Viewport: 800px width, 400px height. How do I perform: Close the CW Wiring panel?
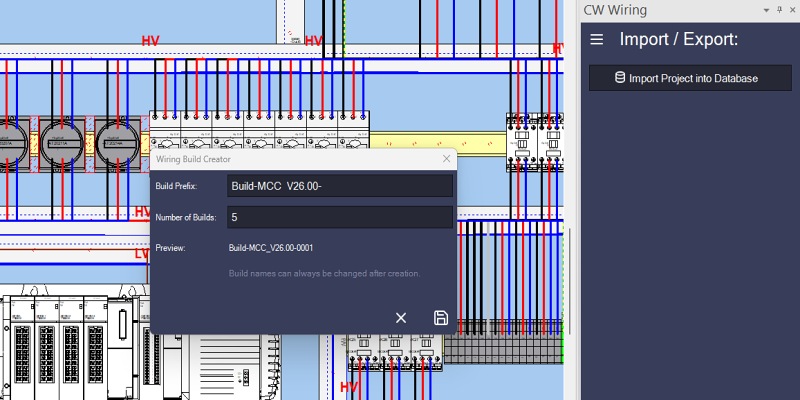pos(791,10)
